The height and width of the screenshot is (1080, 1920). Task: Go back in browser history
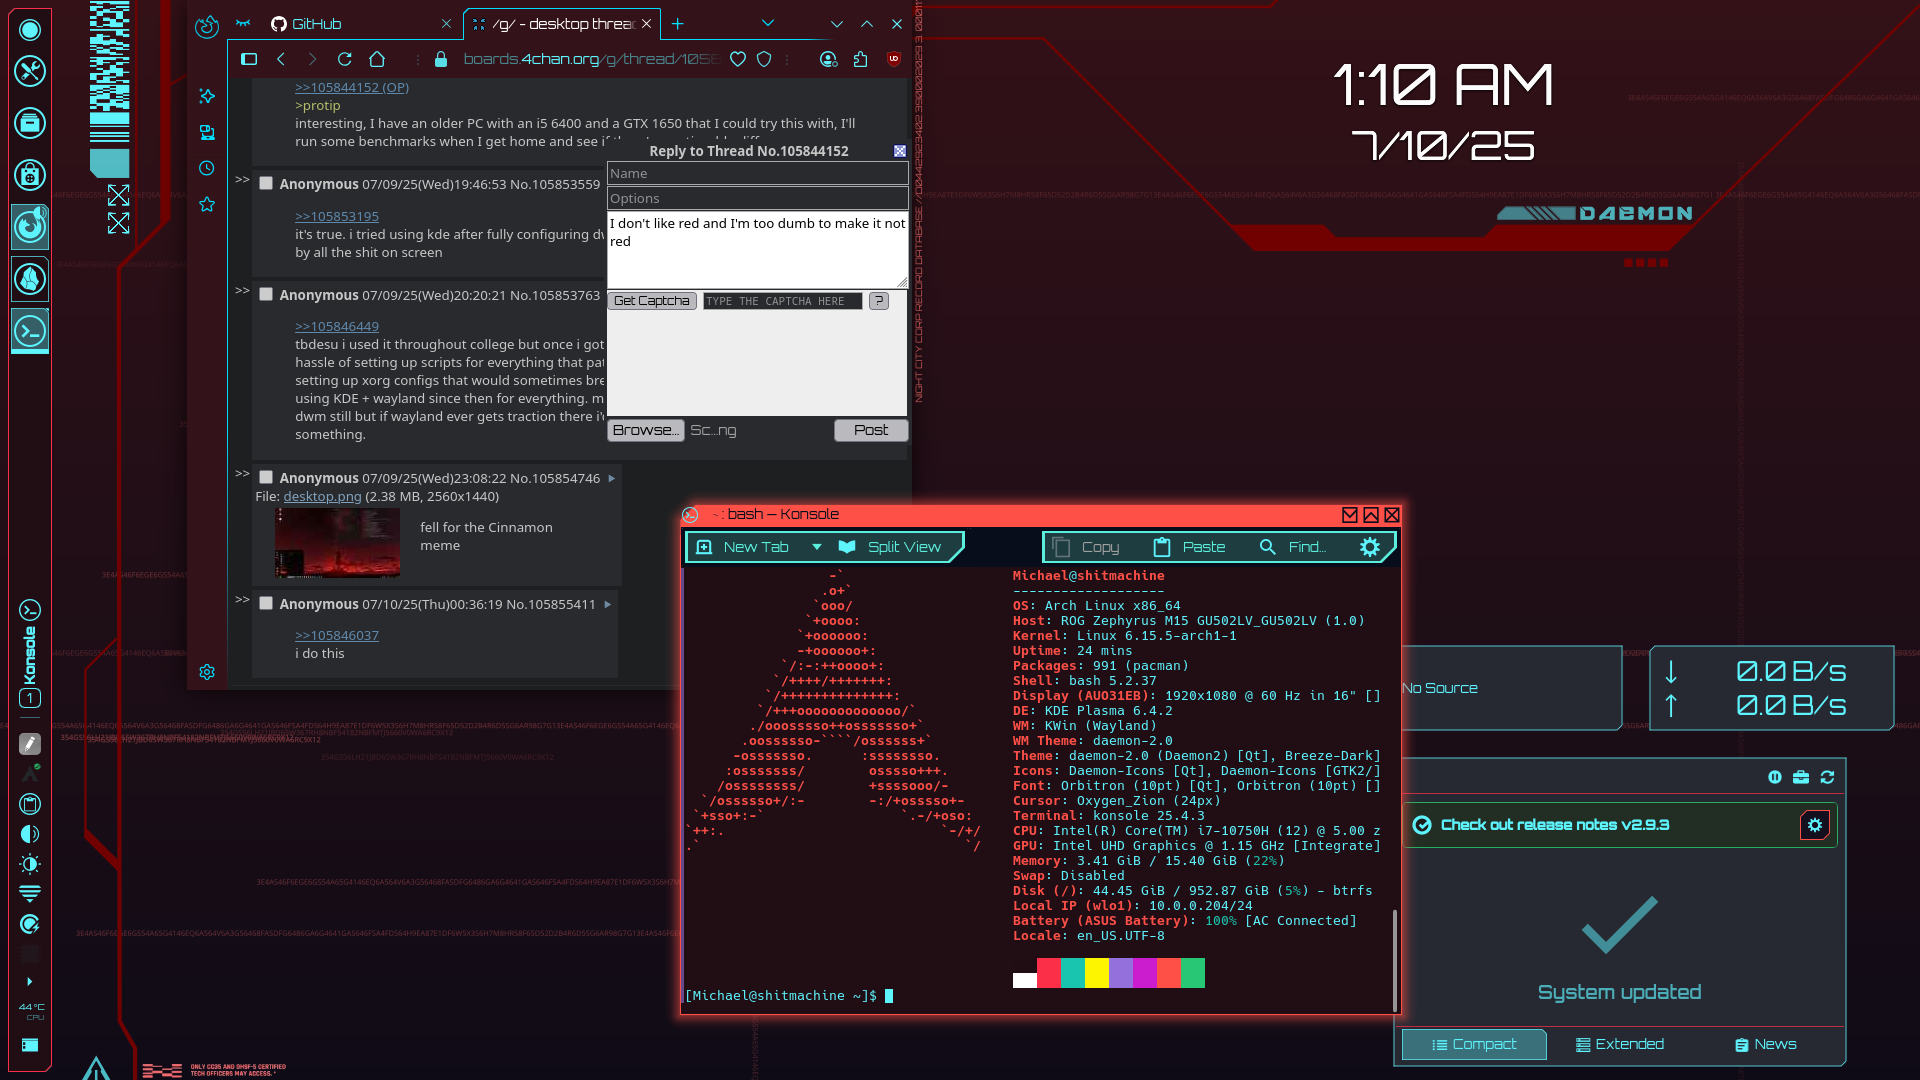(281, 59)
